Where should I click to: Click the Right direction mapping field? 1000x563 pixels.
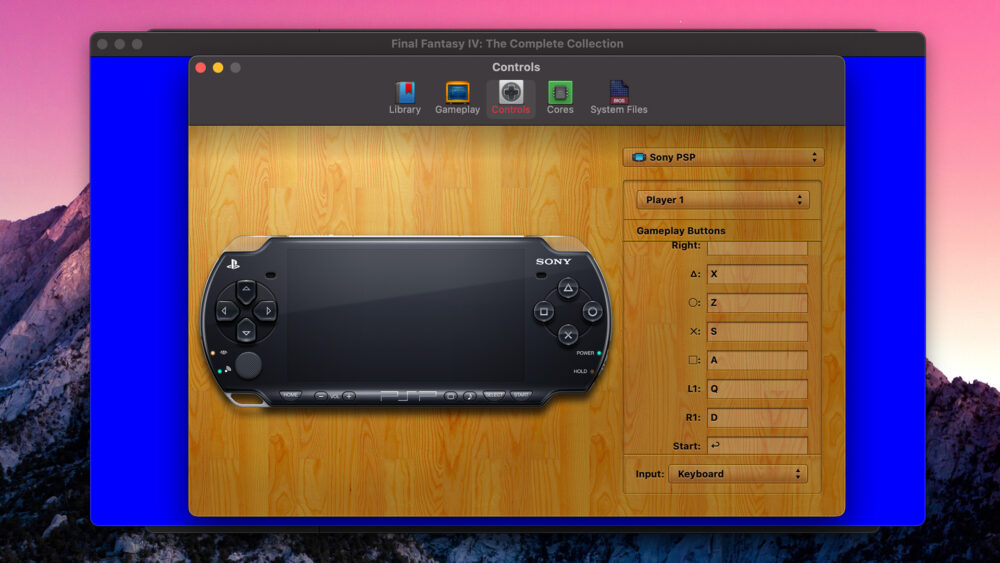pyautogui.click(x=757, y=248)
